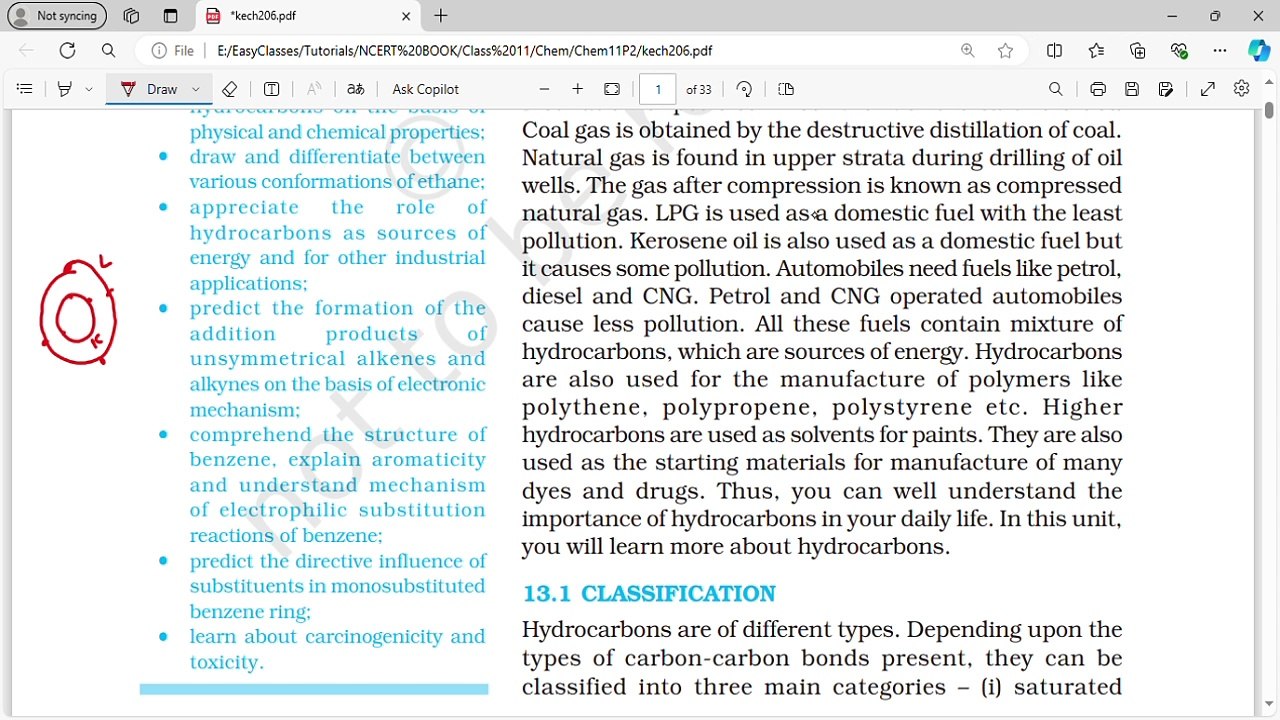Open the Workspaces icon
This screenshot has width=1280, height=720.
pos(131,16)
